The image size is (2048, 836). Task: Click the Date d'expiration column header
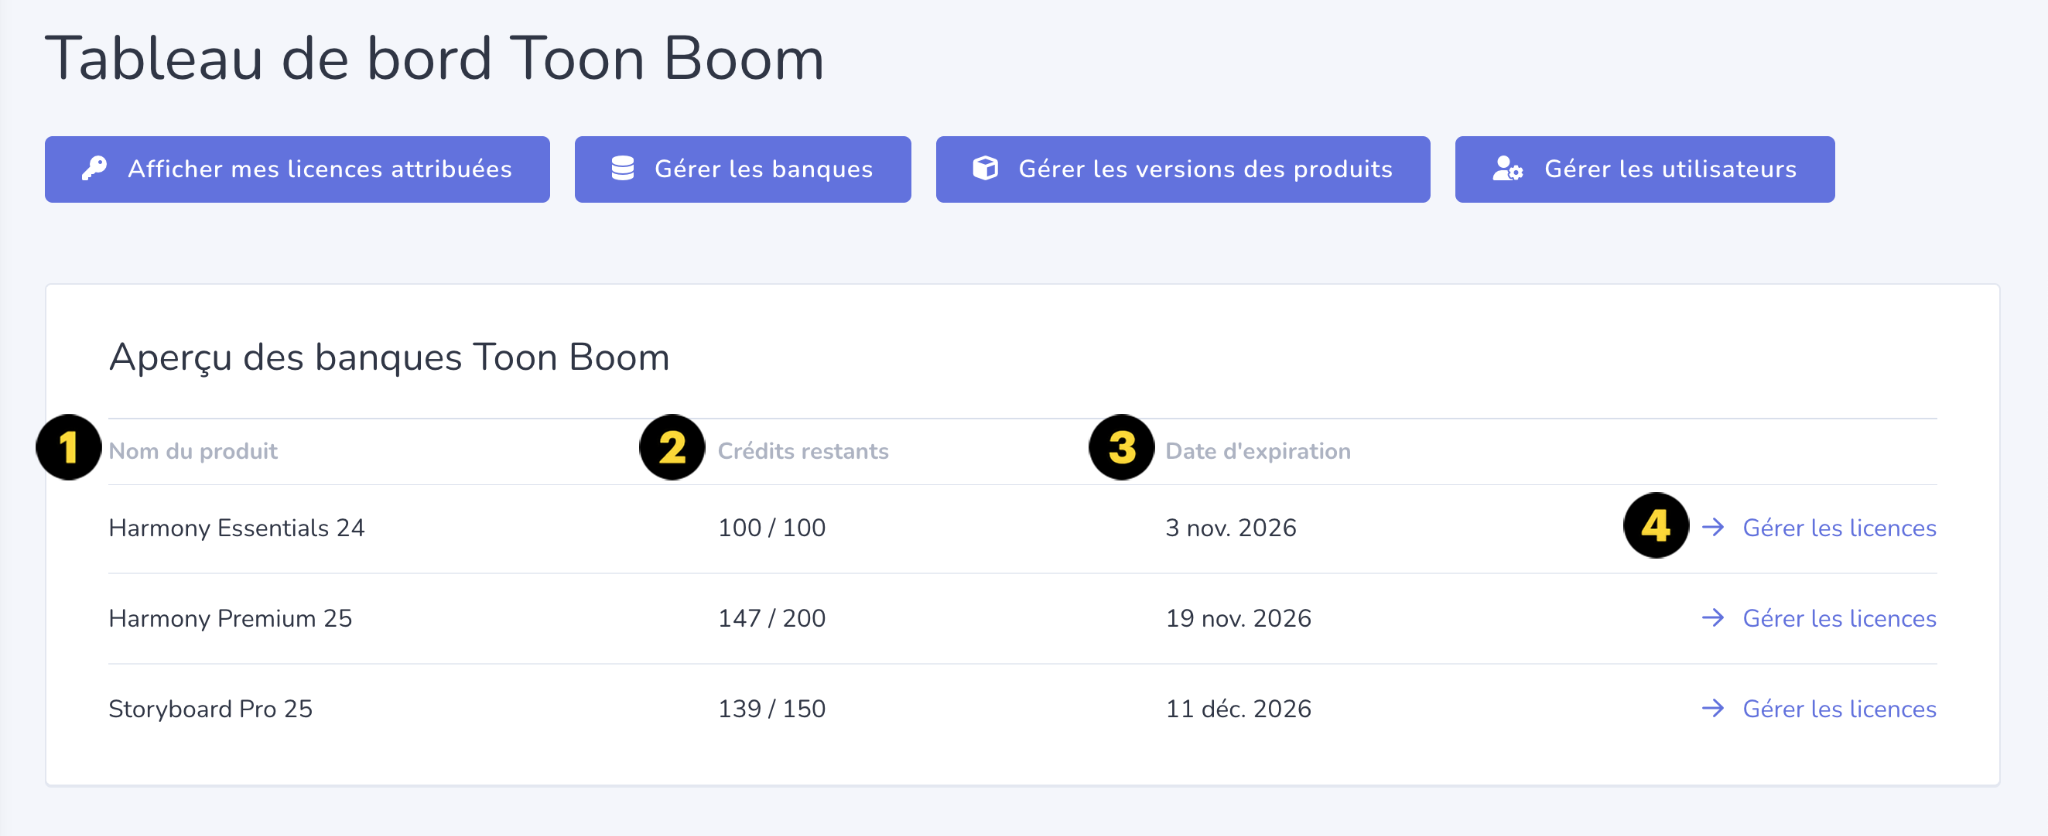click(1258, 451)
